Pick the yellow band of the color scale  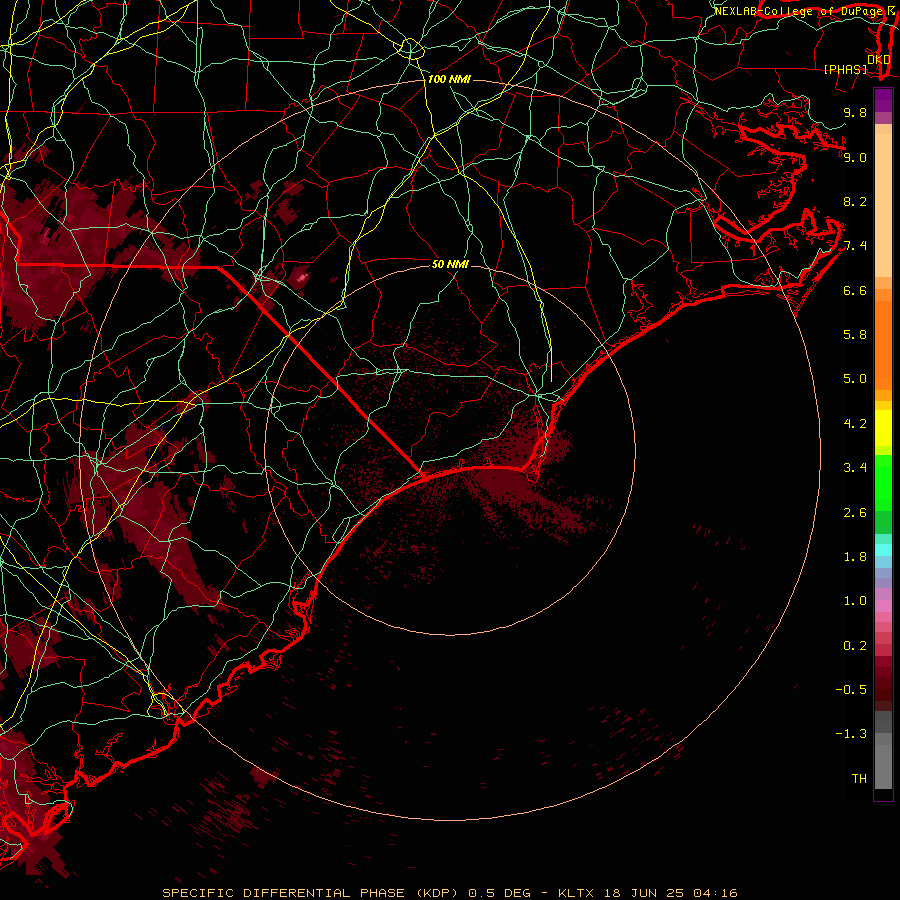pos(883,428)
